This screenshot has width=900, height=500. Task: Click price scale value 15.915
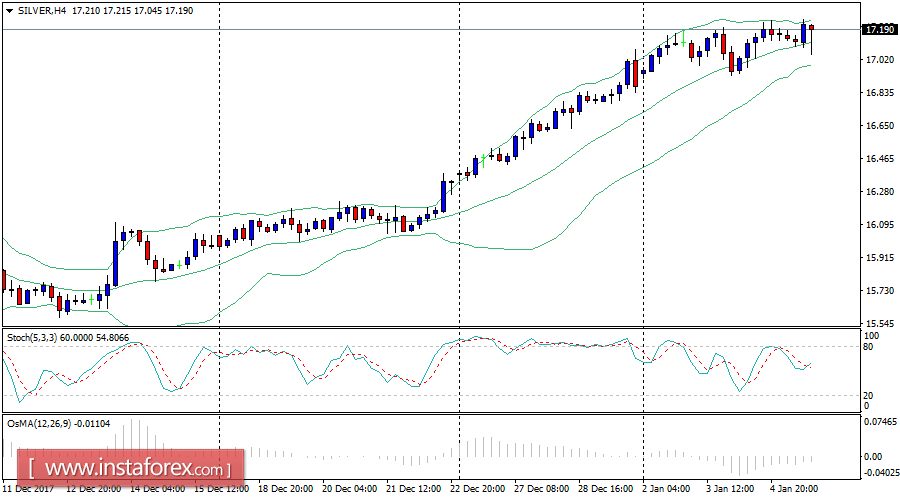pos(880,258)
